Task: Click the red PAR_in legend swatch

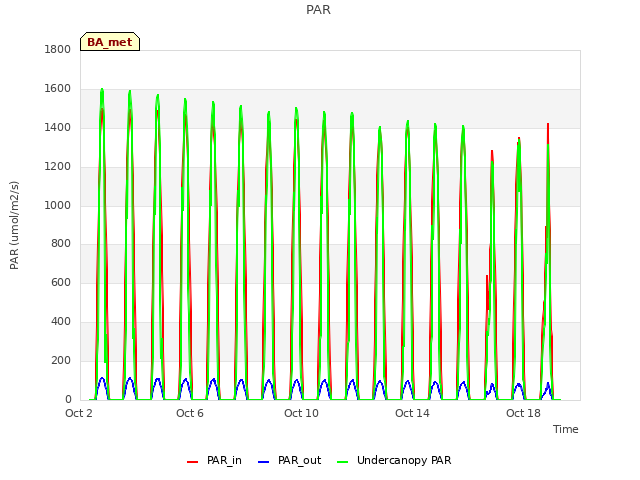Action: [192, 462]
